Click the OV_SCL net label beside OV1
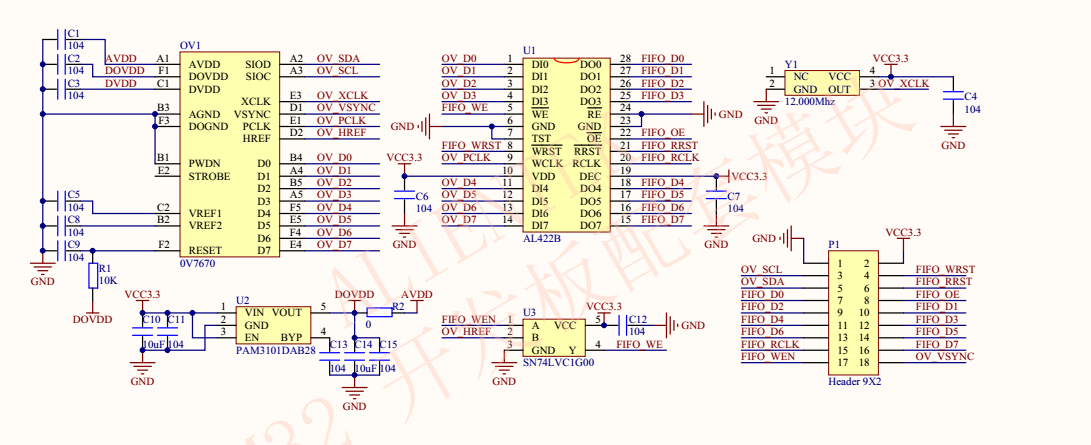 [x=337, y=70]
